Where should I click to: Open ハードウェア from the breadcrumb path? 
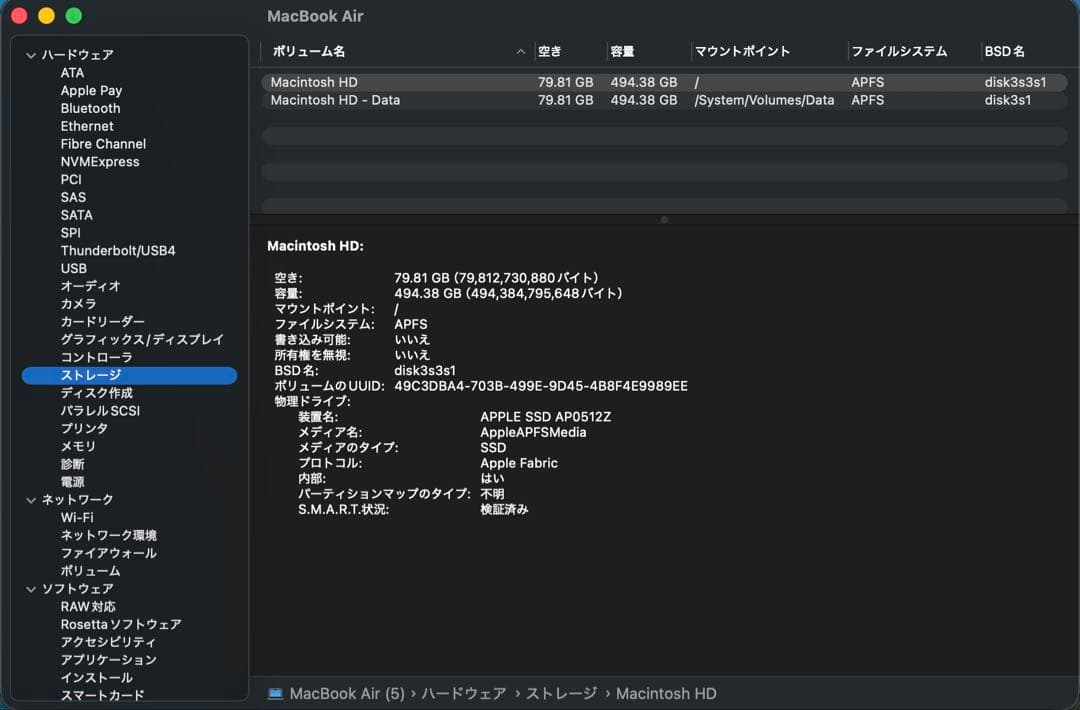click(x=464, y=693)
